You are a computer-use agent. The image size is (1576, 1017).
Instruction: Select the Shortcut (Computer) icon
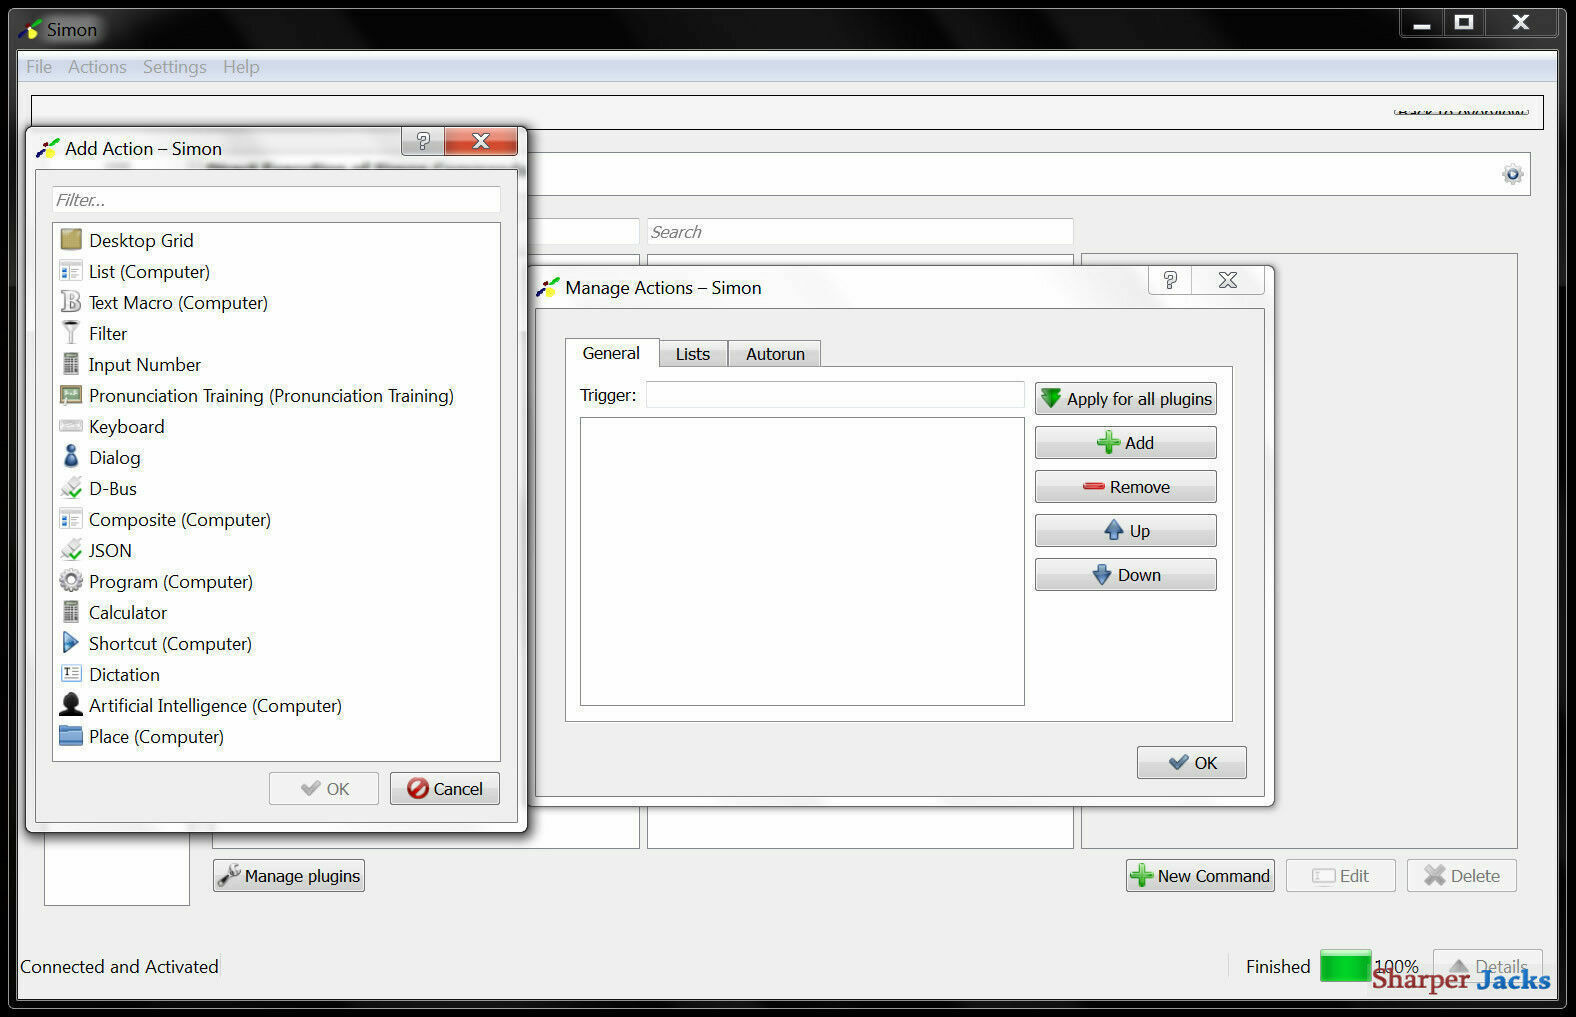tap(71, 643)
